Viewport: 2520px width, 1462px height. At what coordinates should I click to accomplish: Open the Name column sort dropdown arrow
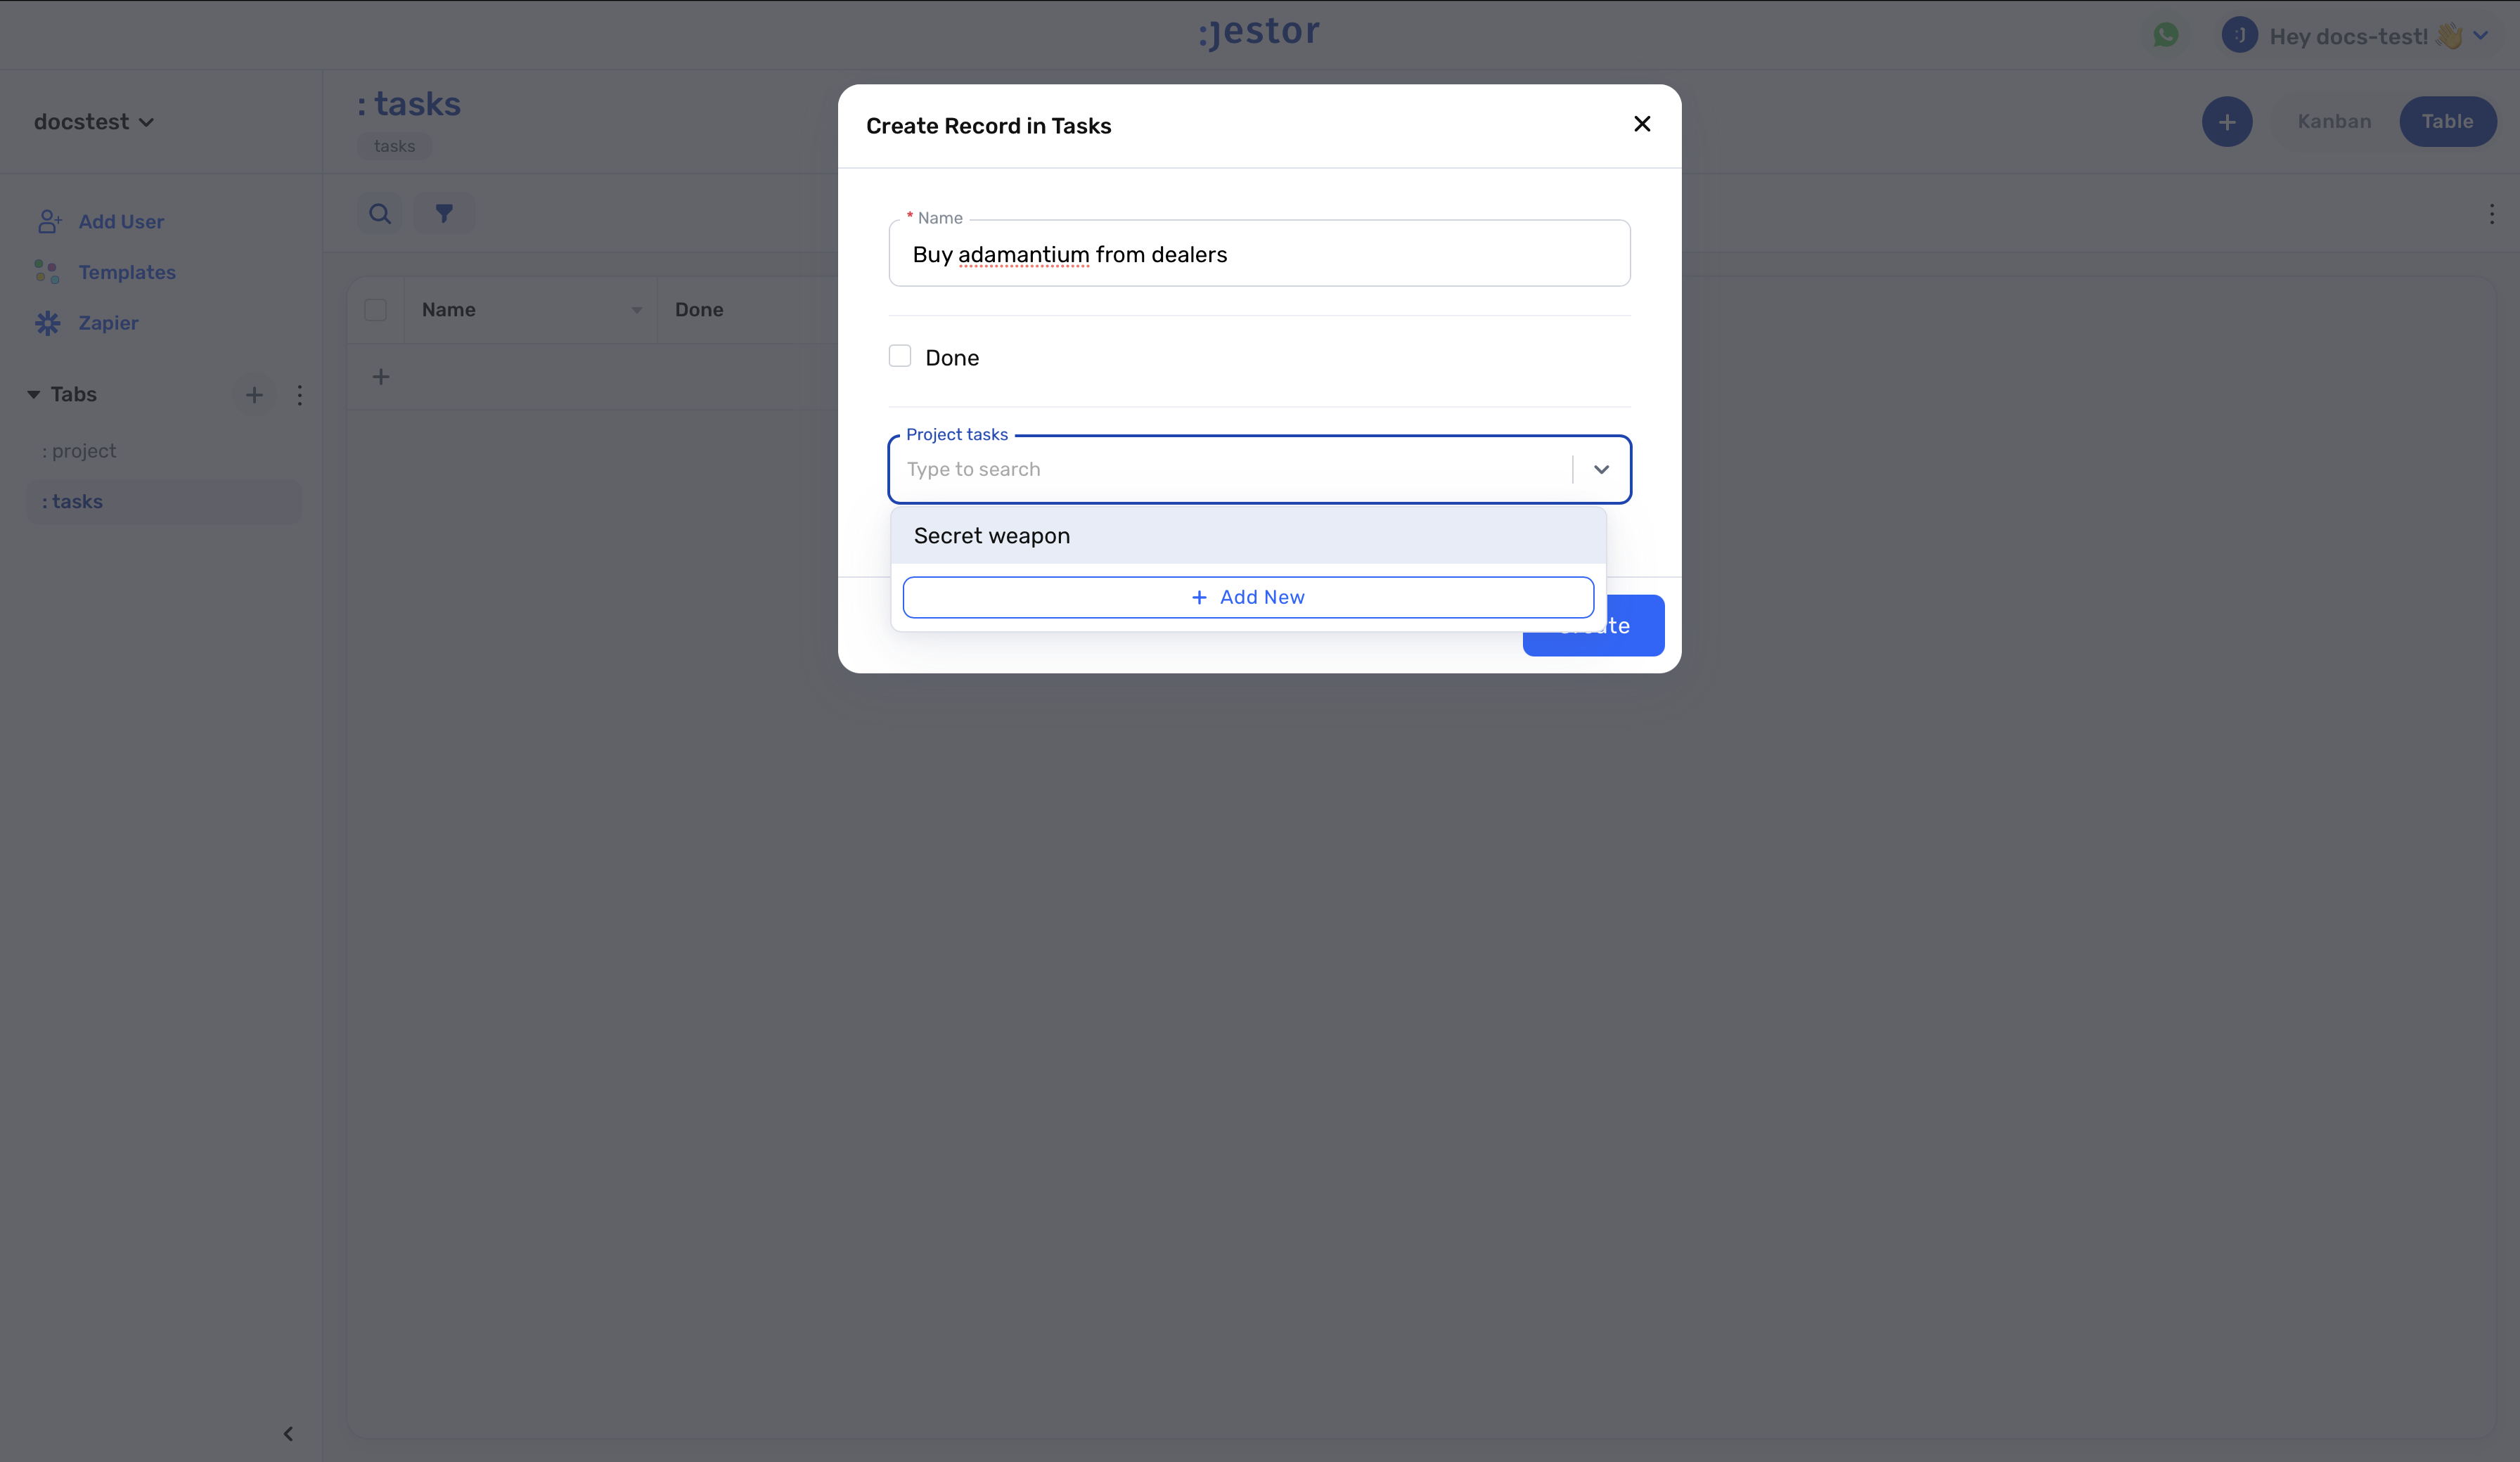click(636, 310)
